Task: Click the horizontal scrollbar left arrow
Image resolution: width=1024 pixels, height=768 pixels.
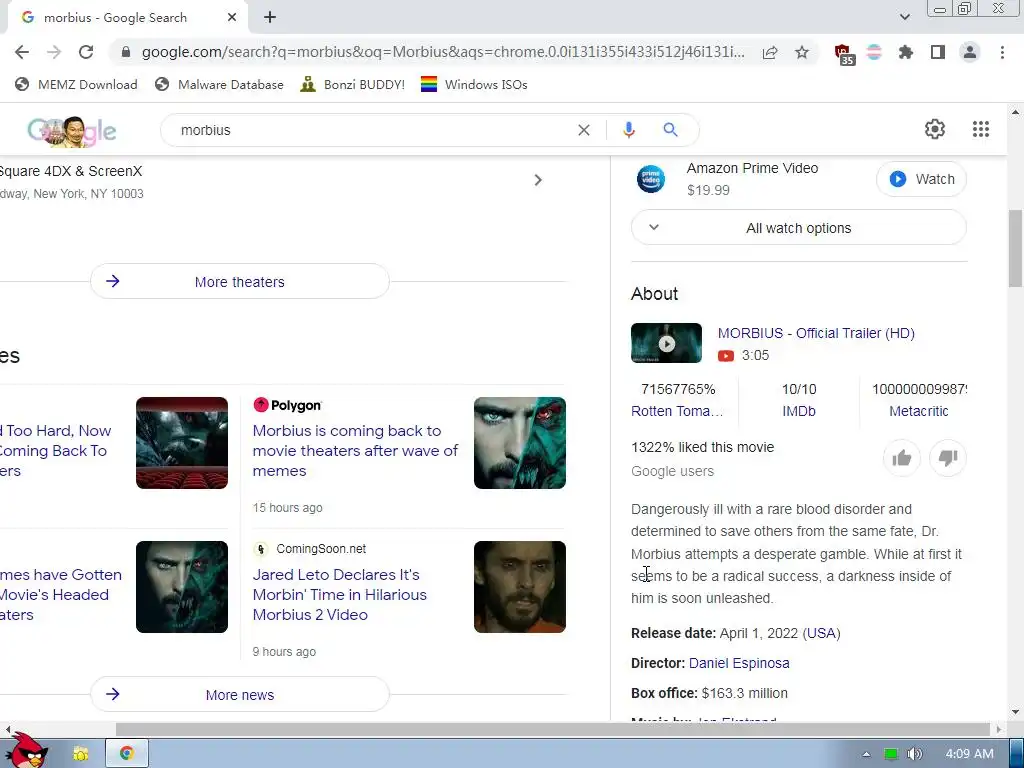Action: coord(7,729)
